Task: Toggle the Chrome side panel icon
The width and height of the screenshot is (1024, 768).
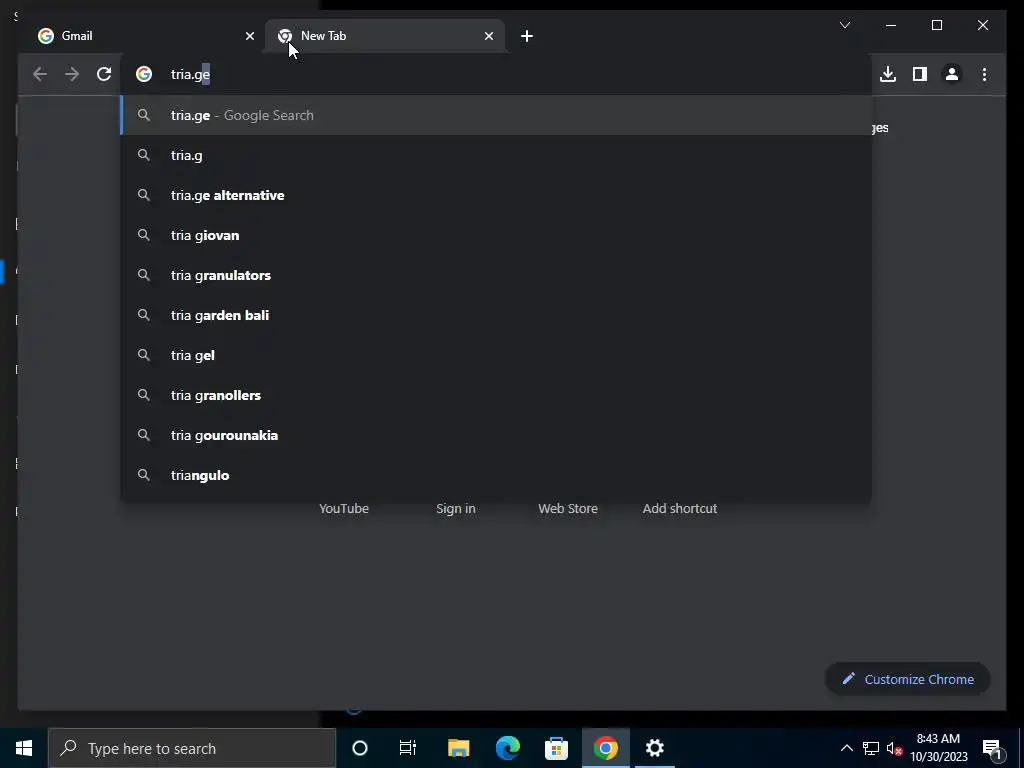Action: pyautogui.click(x=920, y=74)
